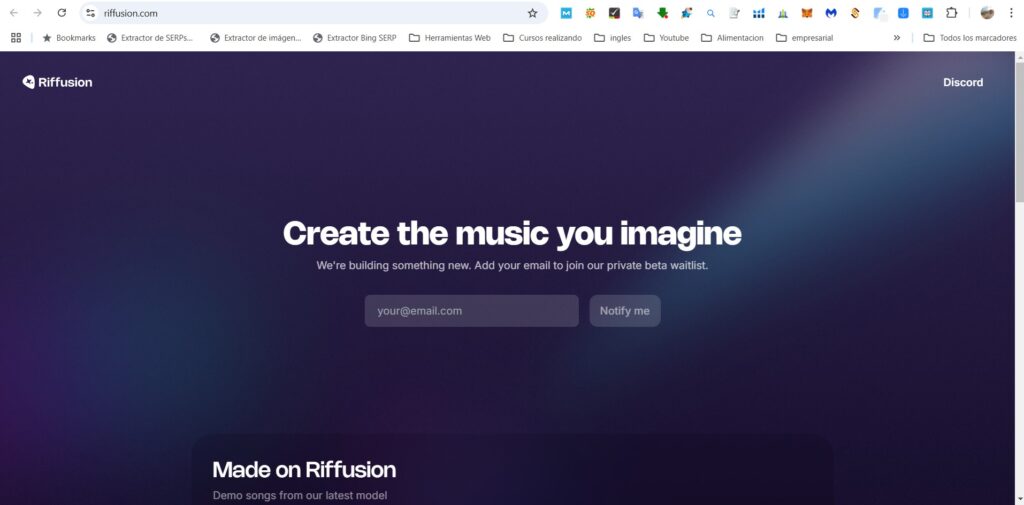The width and height of the screenshot is (1024, 505).
Task: Open the MetaMask fox extension
Action: coord(807,13)
